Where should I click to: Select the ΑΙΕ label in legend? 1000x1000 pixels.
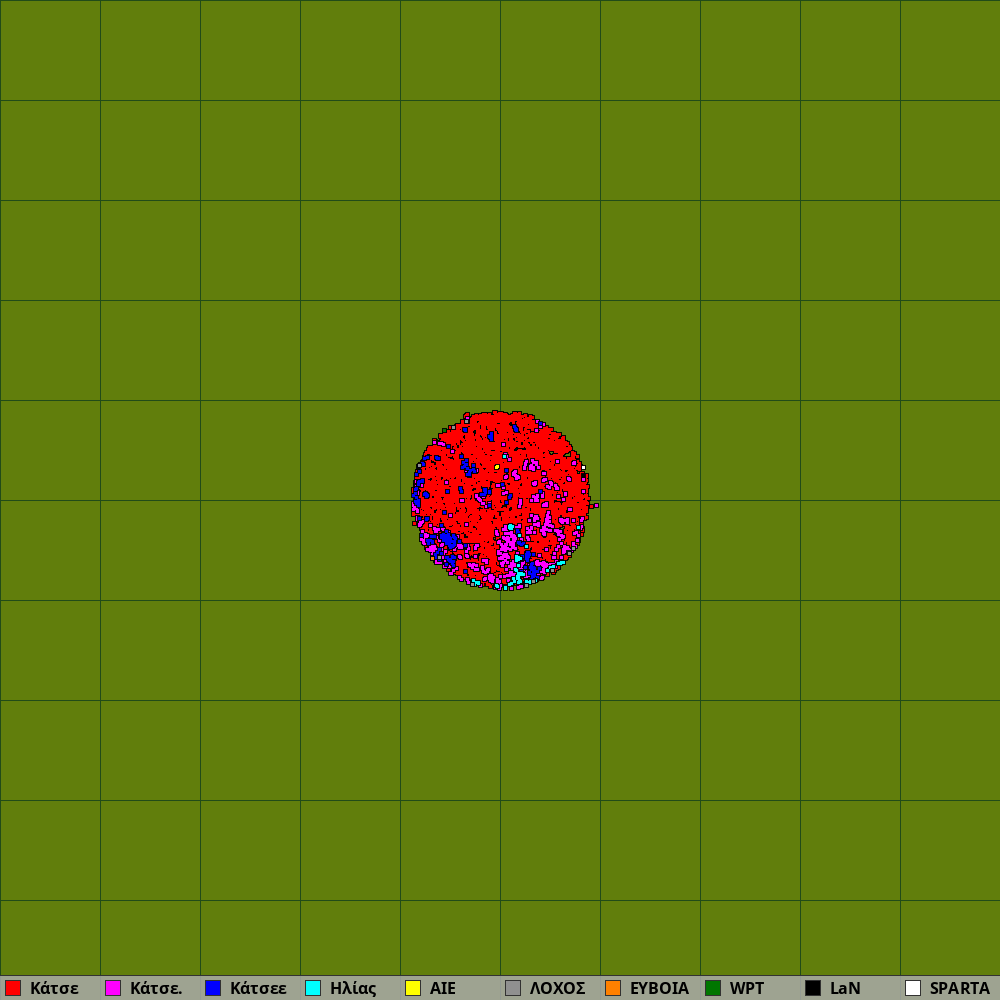tap(443, 989)
